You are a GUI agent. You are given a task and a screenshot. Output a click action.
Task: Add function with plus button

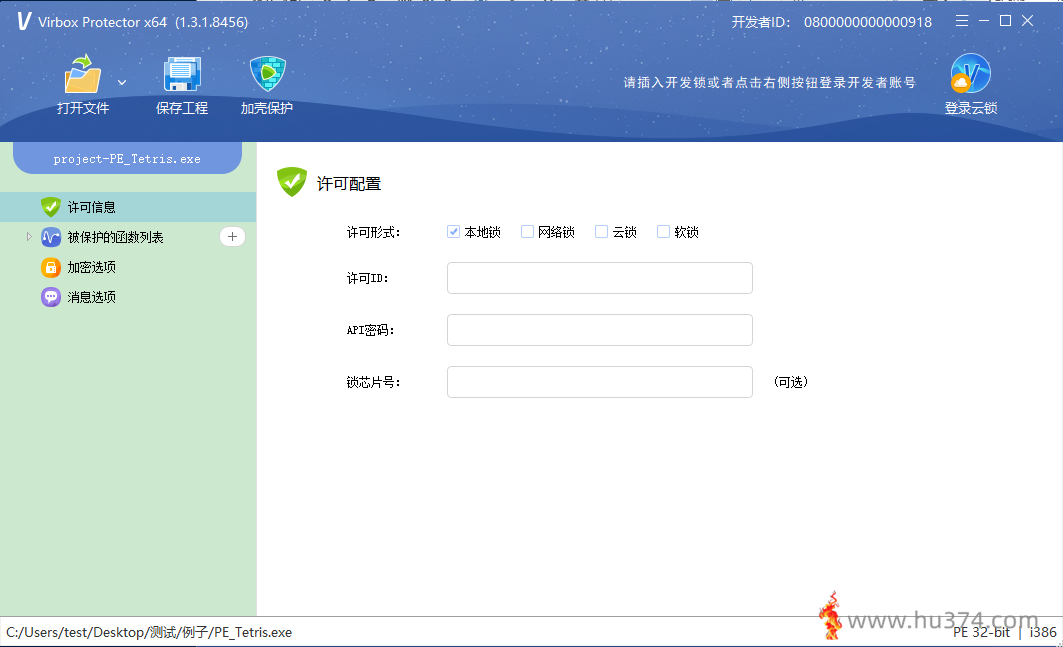coord(233,237)
